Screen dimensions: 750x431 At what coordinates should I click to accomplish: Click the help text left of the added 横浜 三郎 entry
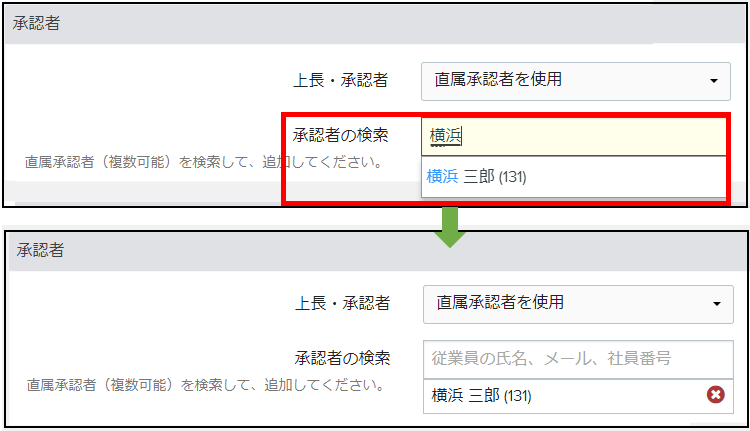click(206, 385)
